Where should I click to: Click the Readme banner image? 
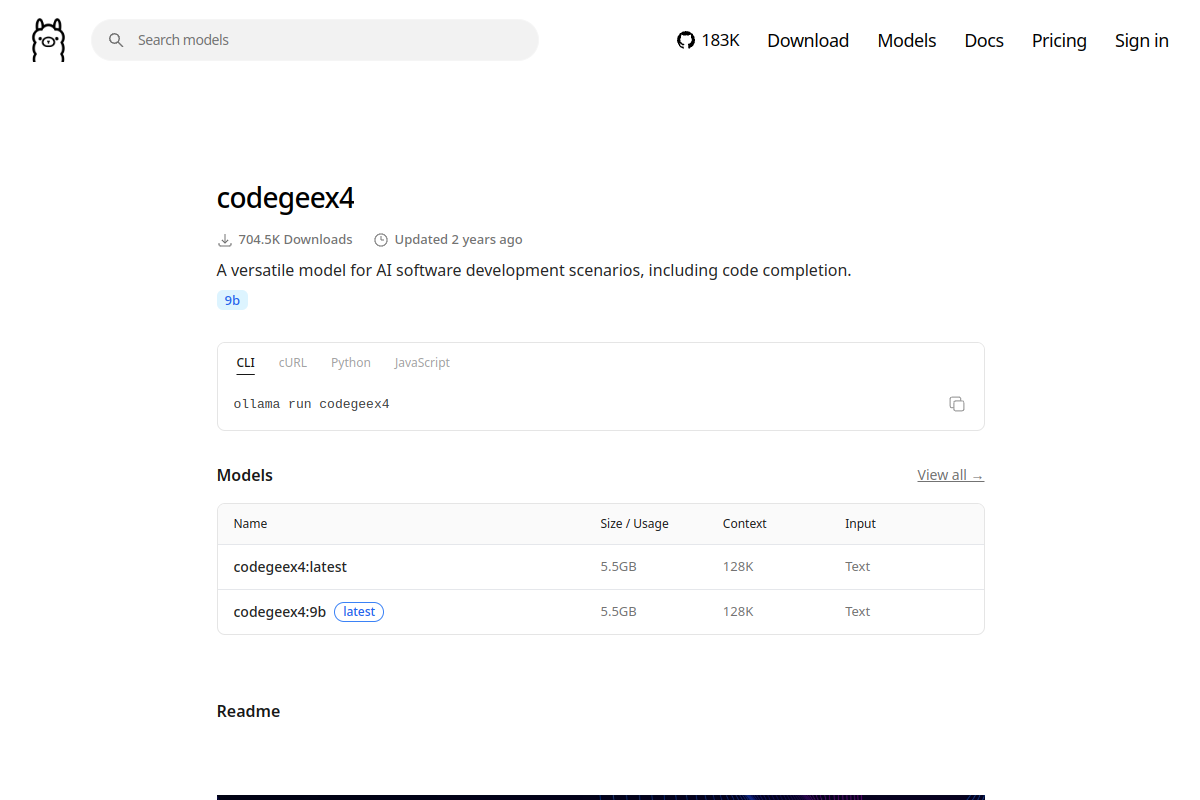pos(601,797)
